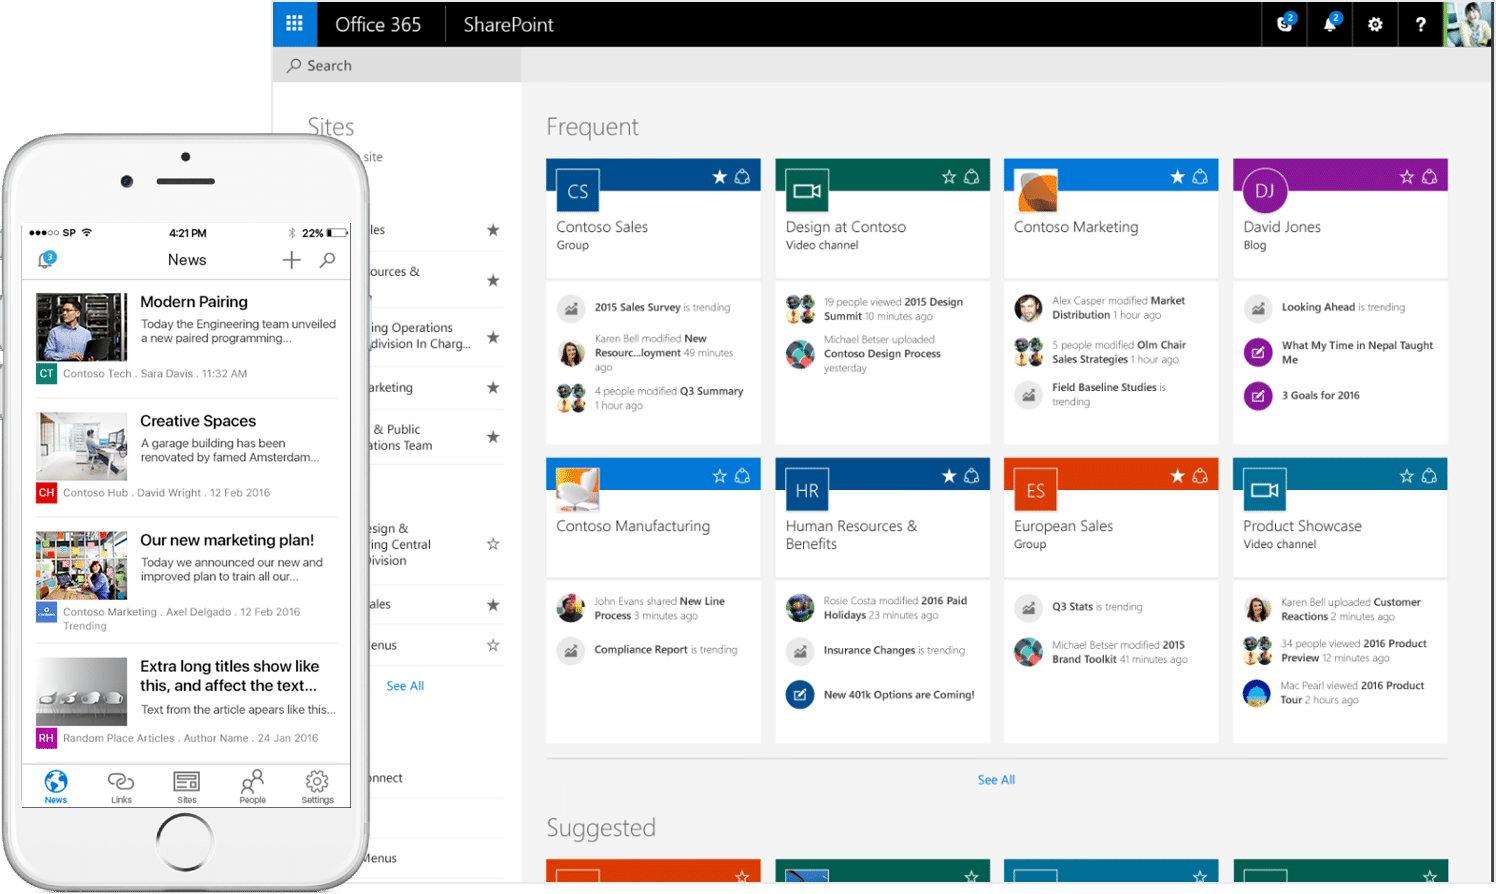1496x894 pixels.
Task: Click the ES logo tile of European Sales
Action: 1036,490
